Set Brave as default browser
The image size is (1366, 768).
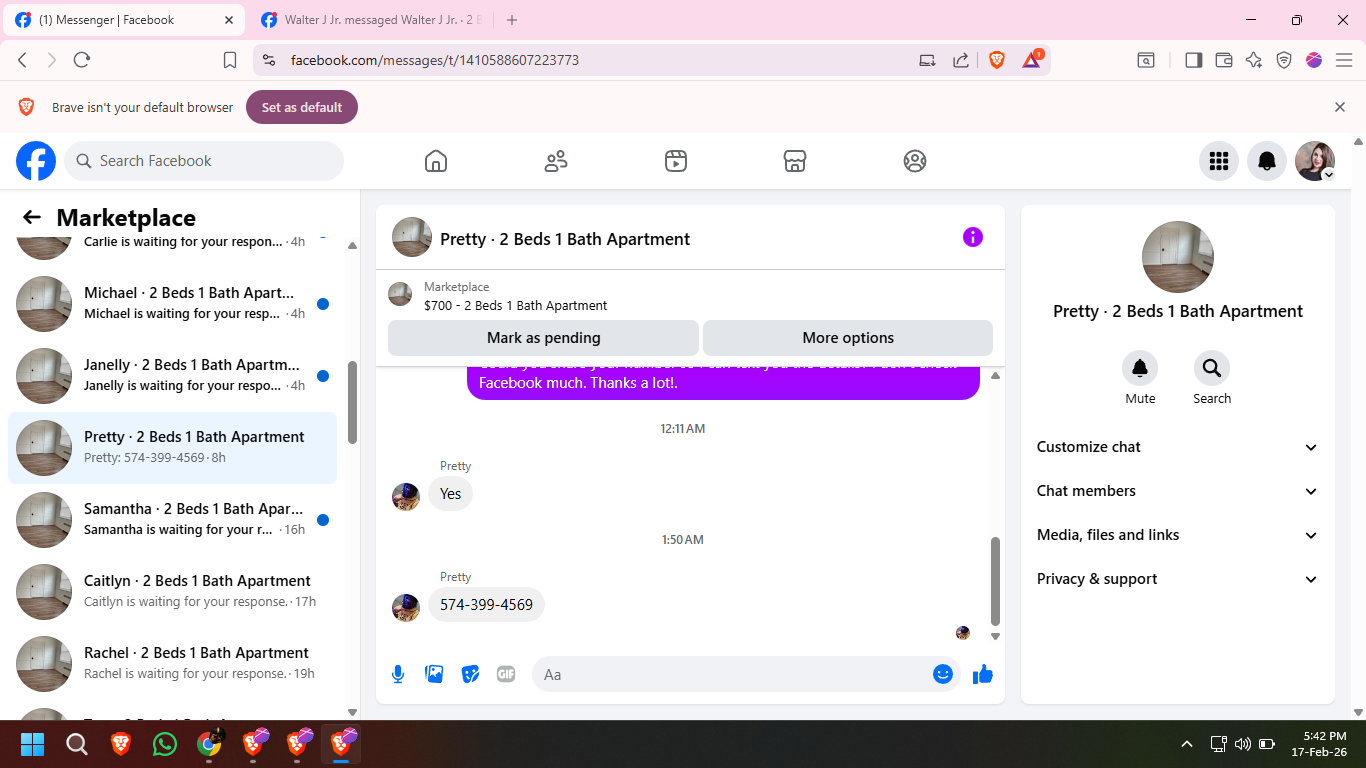tap(302, 107)
